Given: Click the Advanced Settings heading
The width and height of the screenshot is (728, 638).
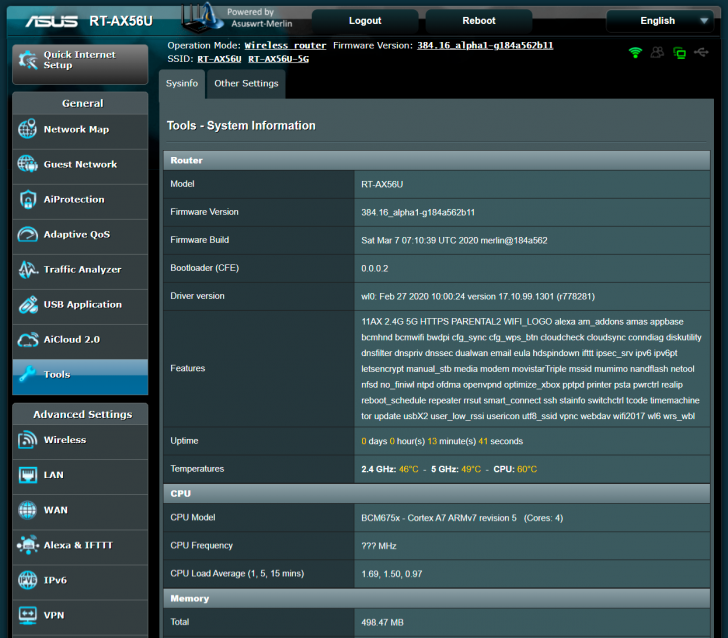Looking at the screenshot, I should [x=82, y=414].
